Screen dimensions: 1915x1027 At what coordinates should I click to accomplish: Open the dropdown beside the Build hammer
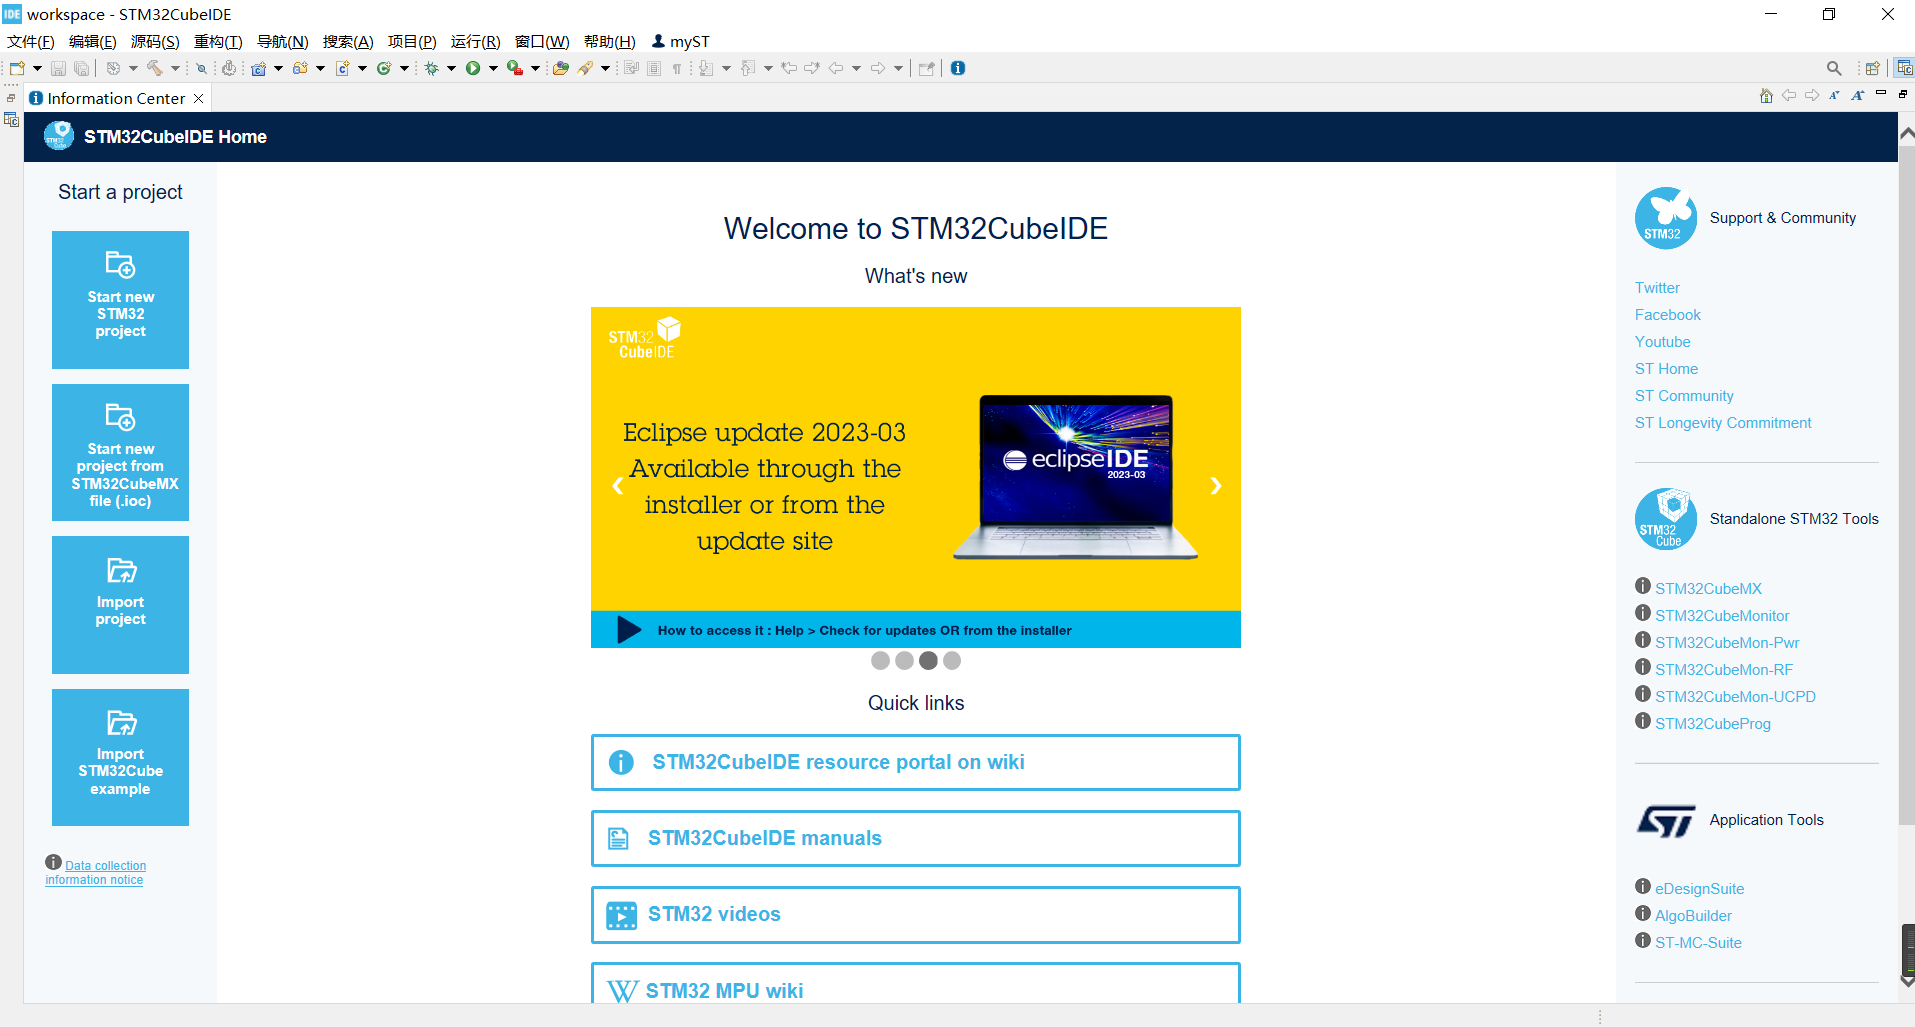[x=175, y=68]
